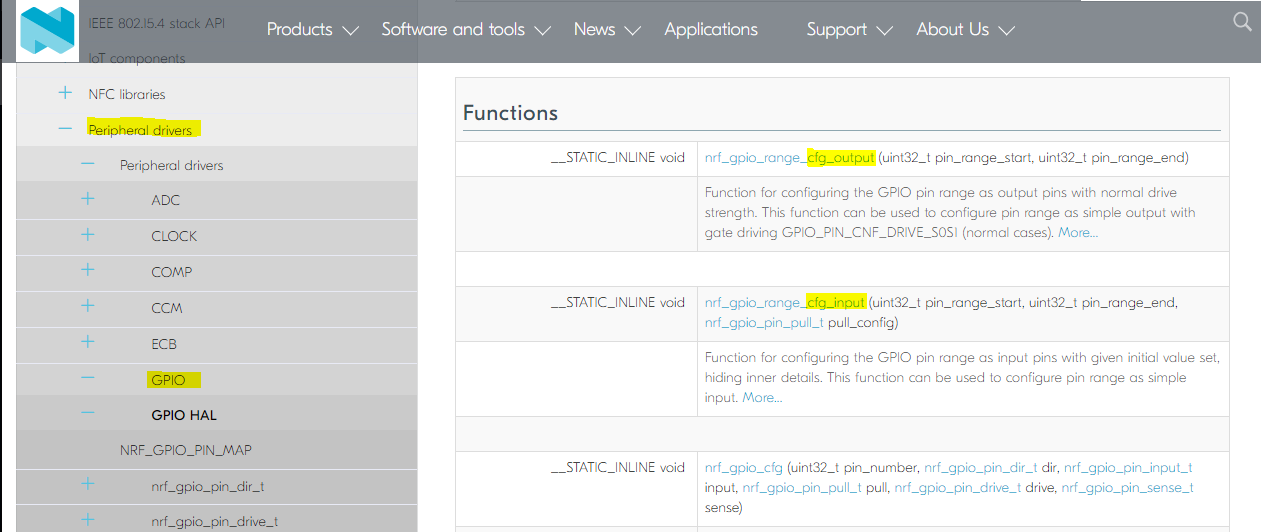Collapse the GPIO minus icon
The height and width of the screenshot is (532, 1262).
[88, 378]
